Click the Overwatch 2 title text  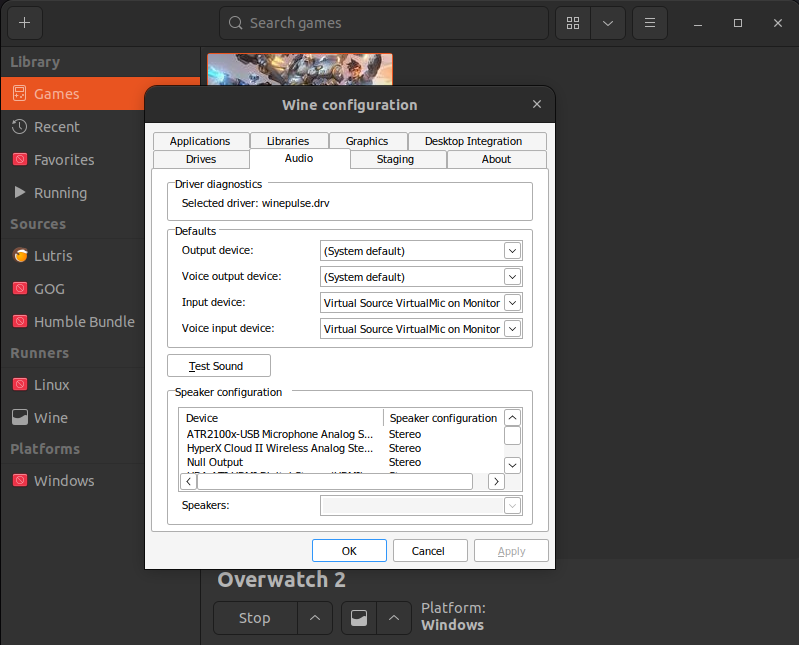coord(282,580)
